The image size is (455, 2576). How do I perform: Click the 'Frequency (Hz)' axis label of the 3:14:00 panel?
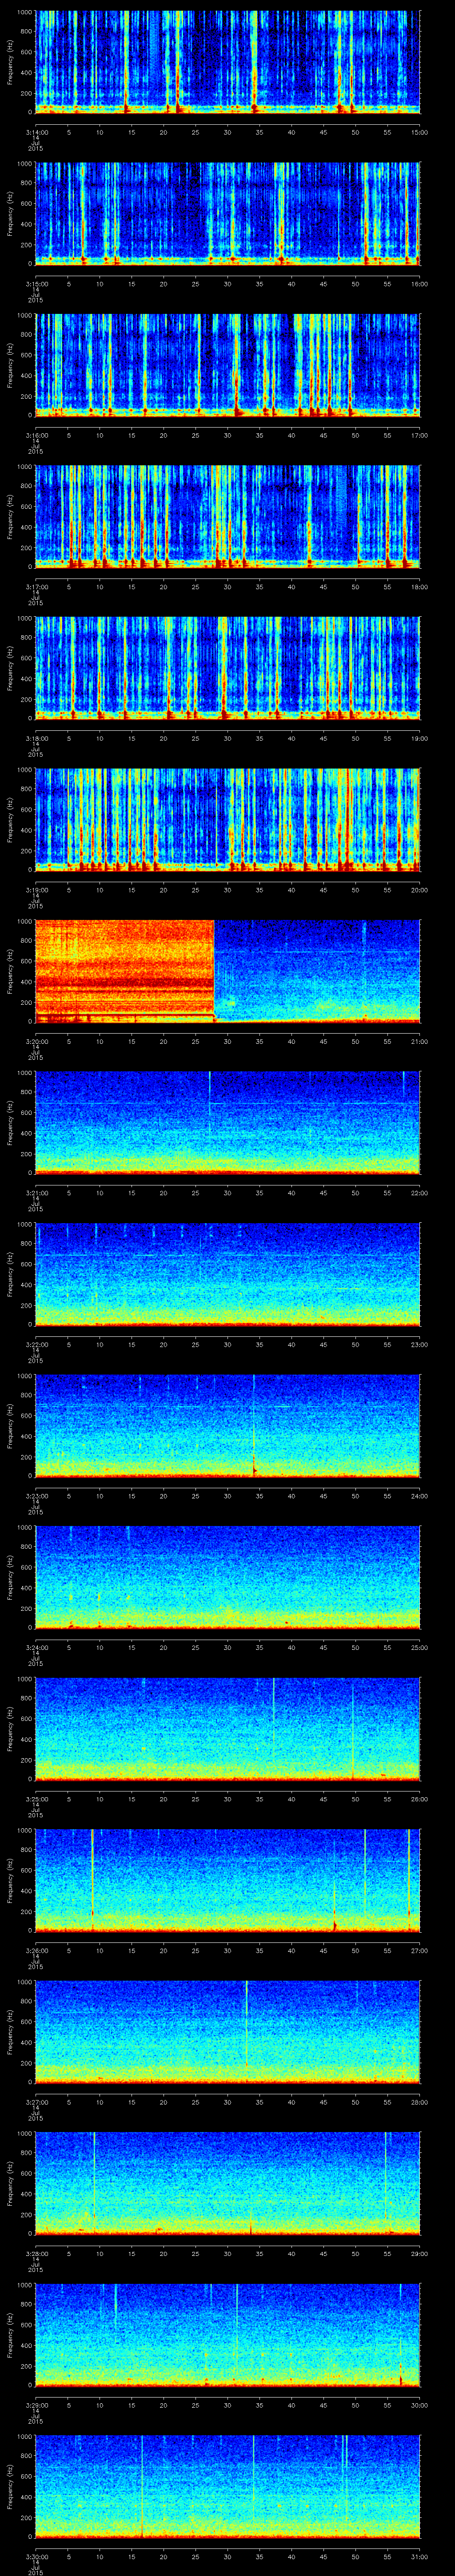10,62
